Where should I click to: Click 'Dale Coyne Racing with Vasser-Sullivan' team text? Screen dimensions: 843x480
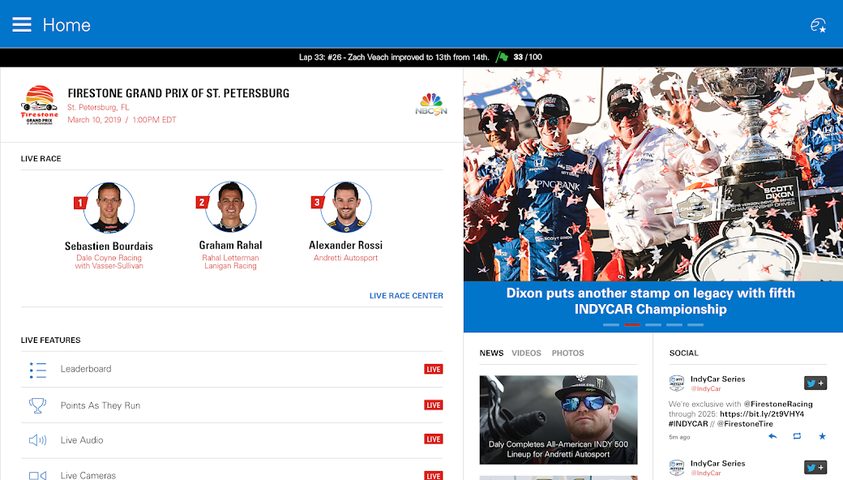pyautogui.click(x=109, y=262)
